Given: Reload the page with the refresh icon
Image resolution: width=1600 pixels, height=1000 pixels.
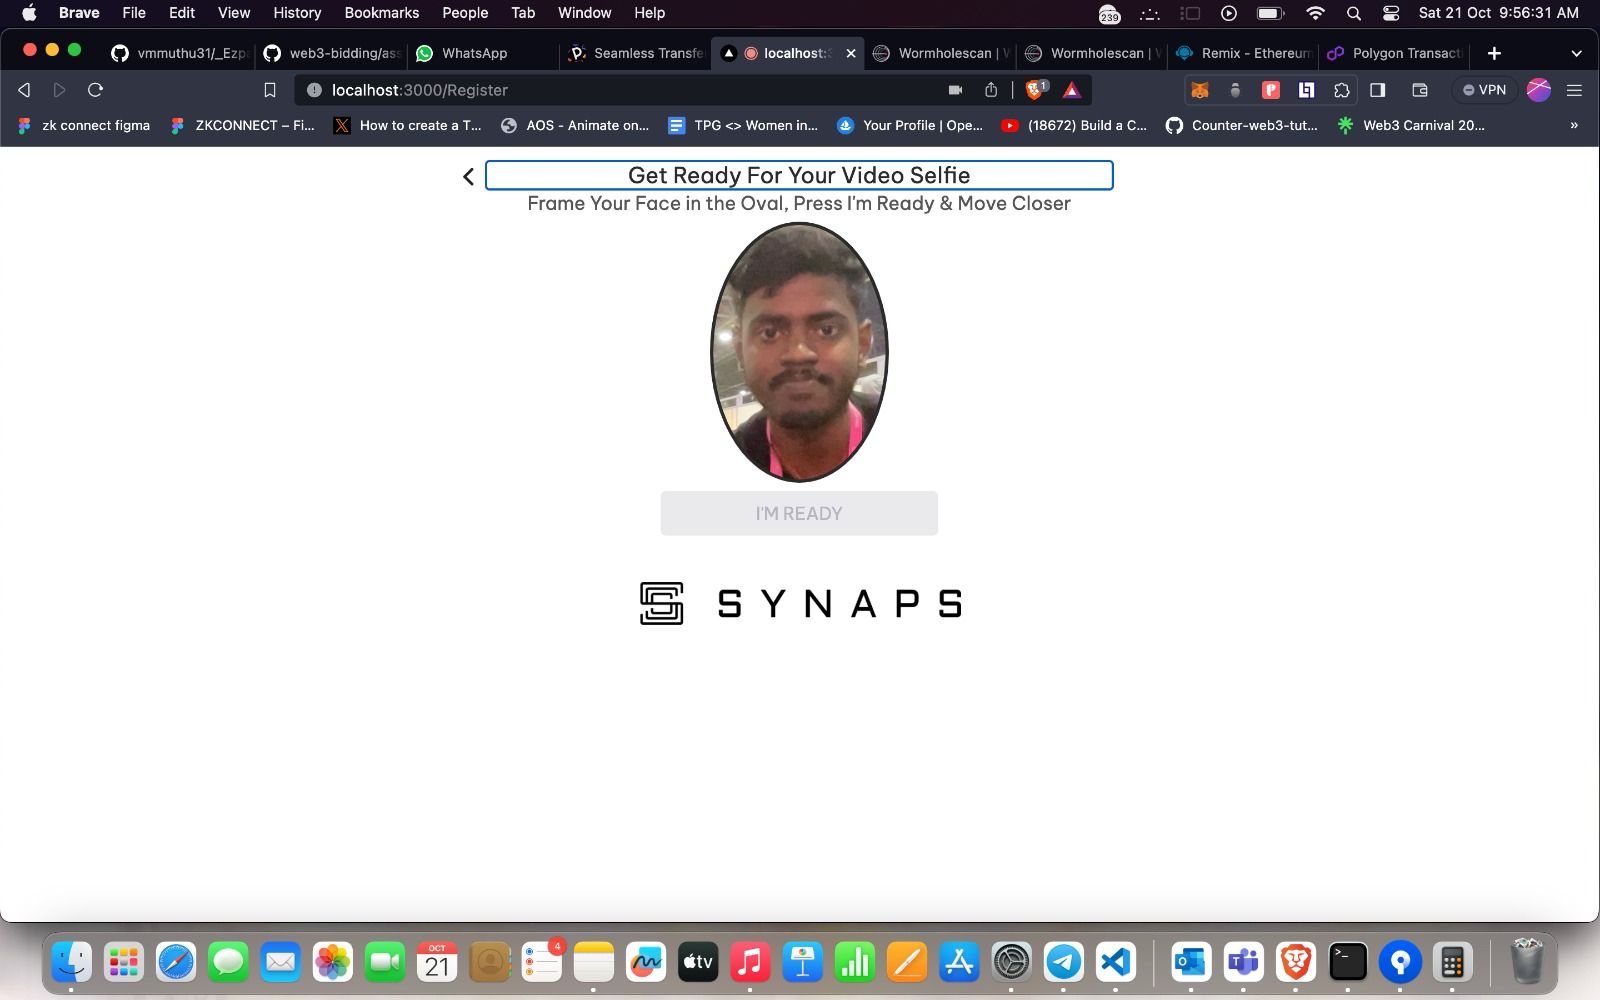Looking at the screenshot, I should [x=96, y=90].
